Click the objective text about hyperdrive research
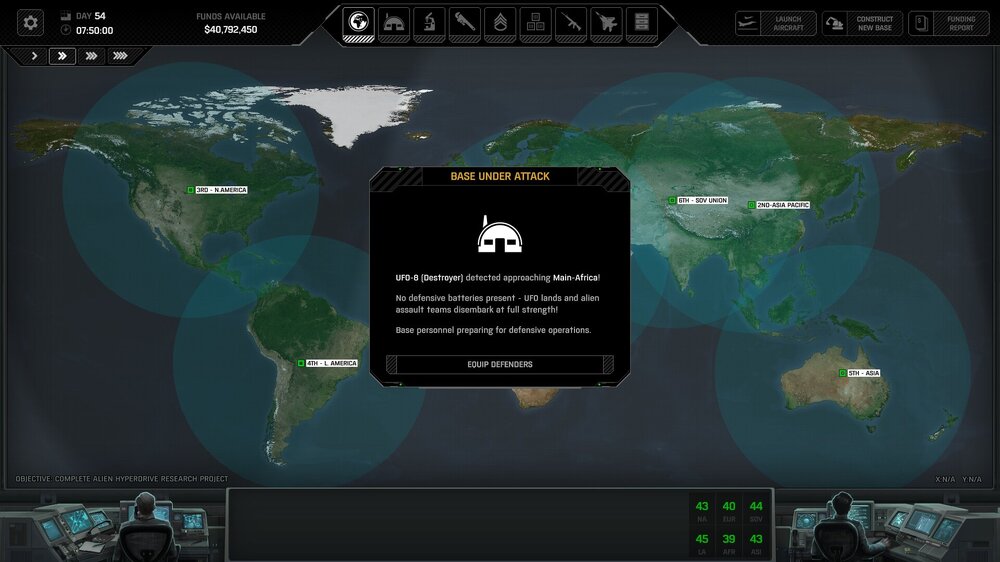1000x562 pixels. [122, 478]
